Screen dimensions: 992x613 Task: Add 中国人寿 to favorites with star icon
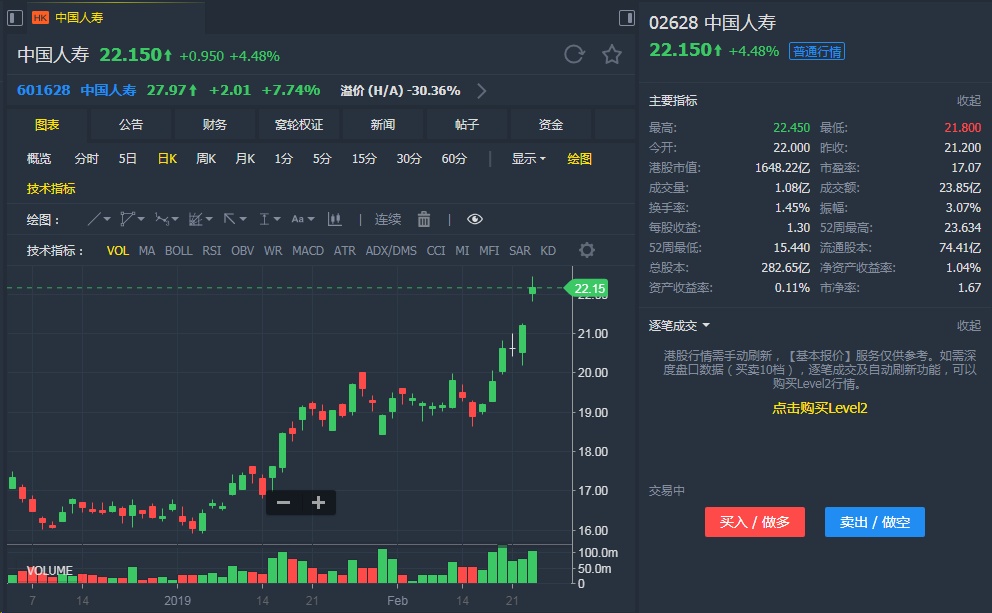612,55
